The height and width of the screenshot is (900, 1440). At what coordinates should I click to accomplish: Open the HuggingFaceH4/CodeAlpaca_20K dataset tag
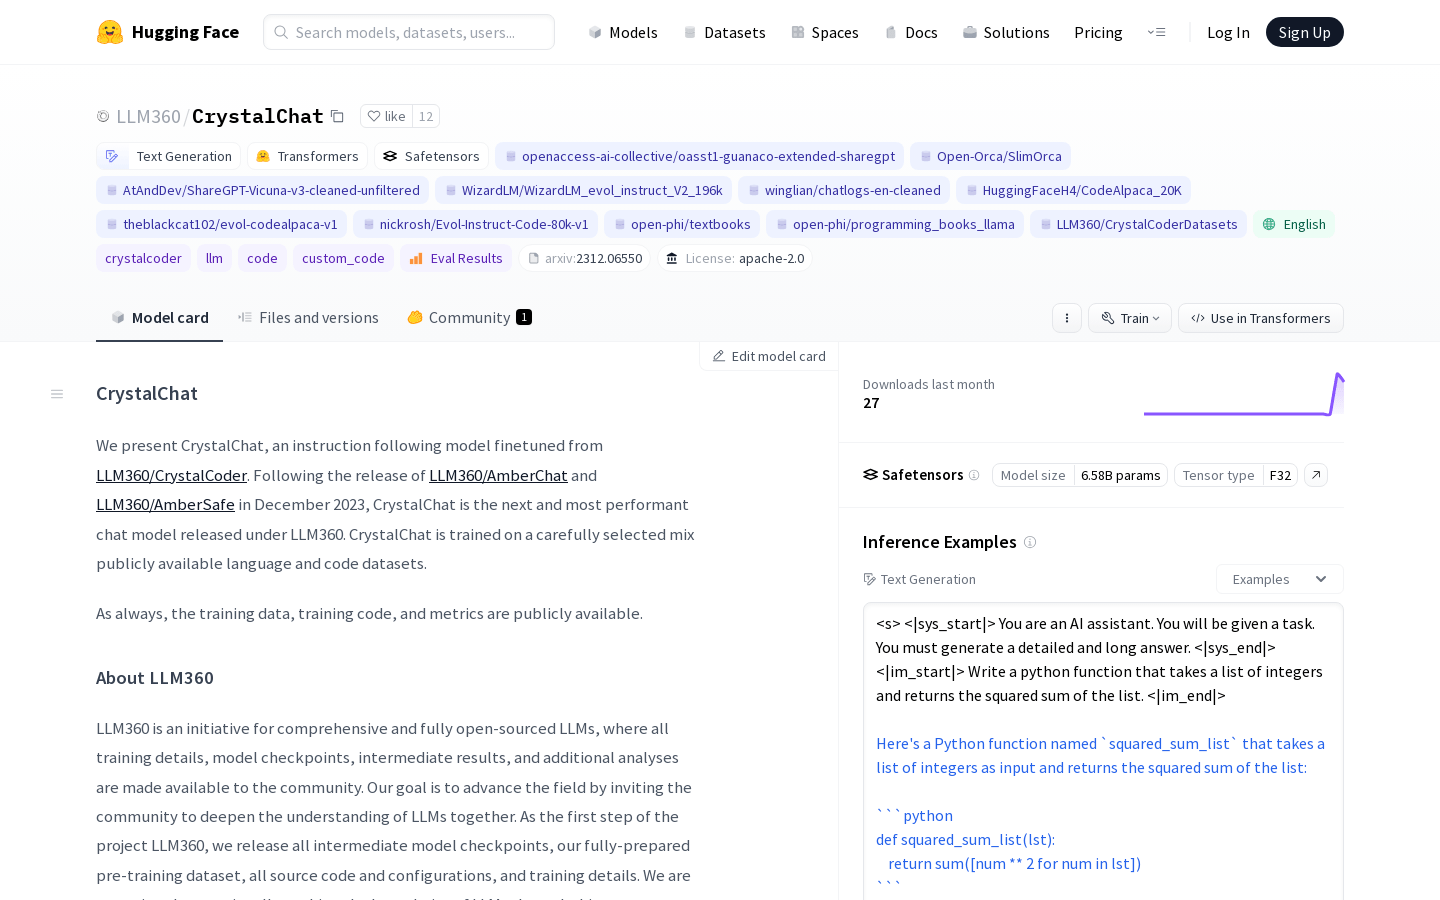click(x=1073, y=190)
